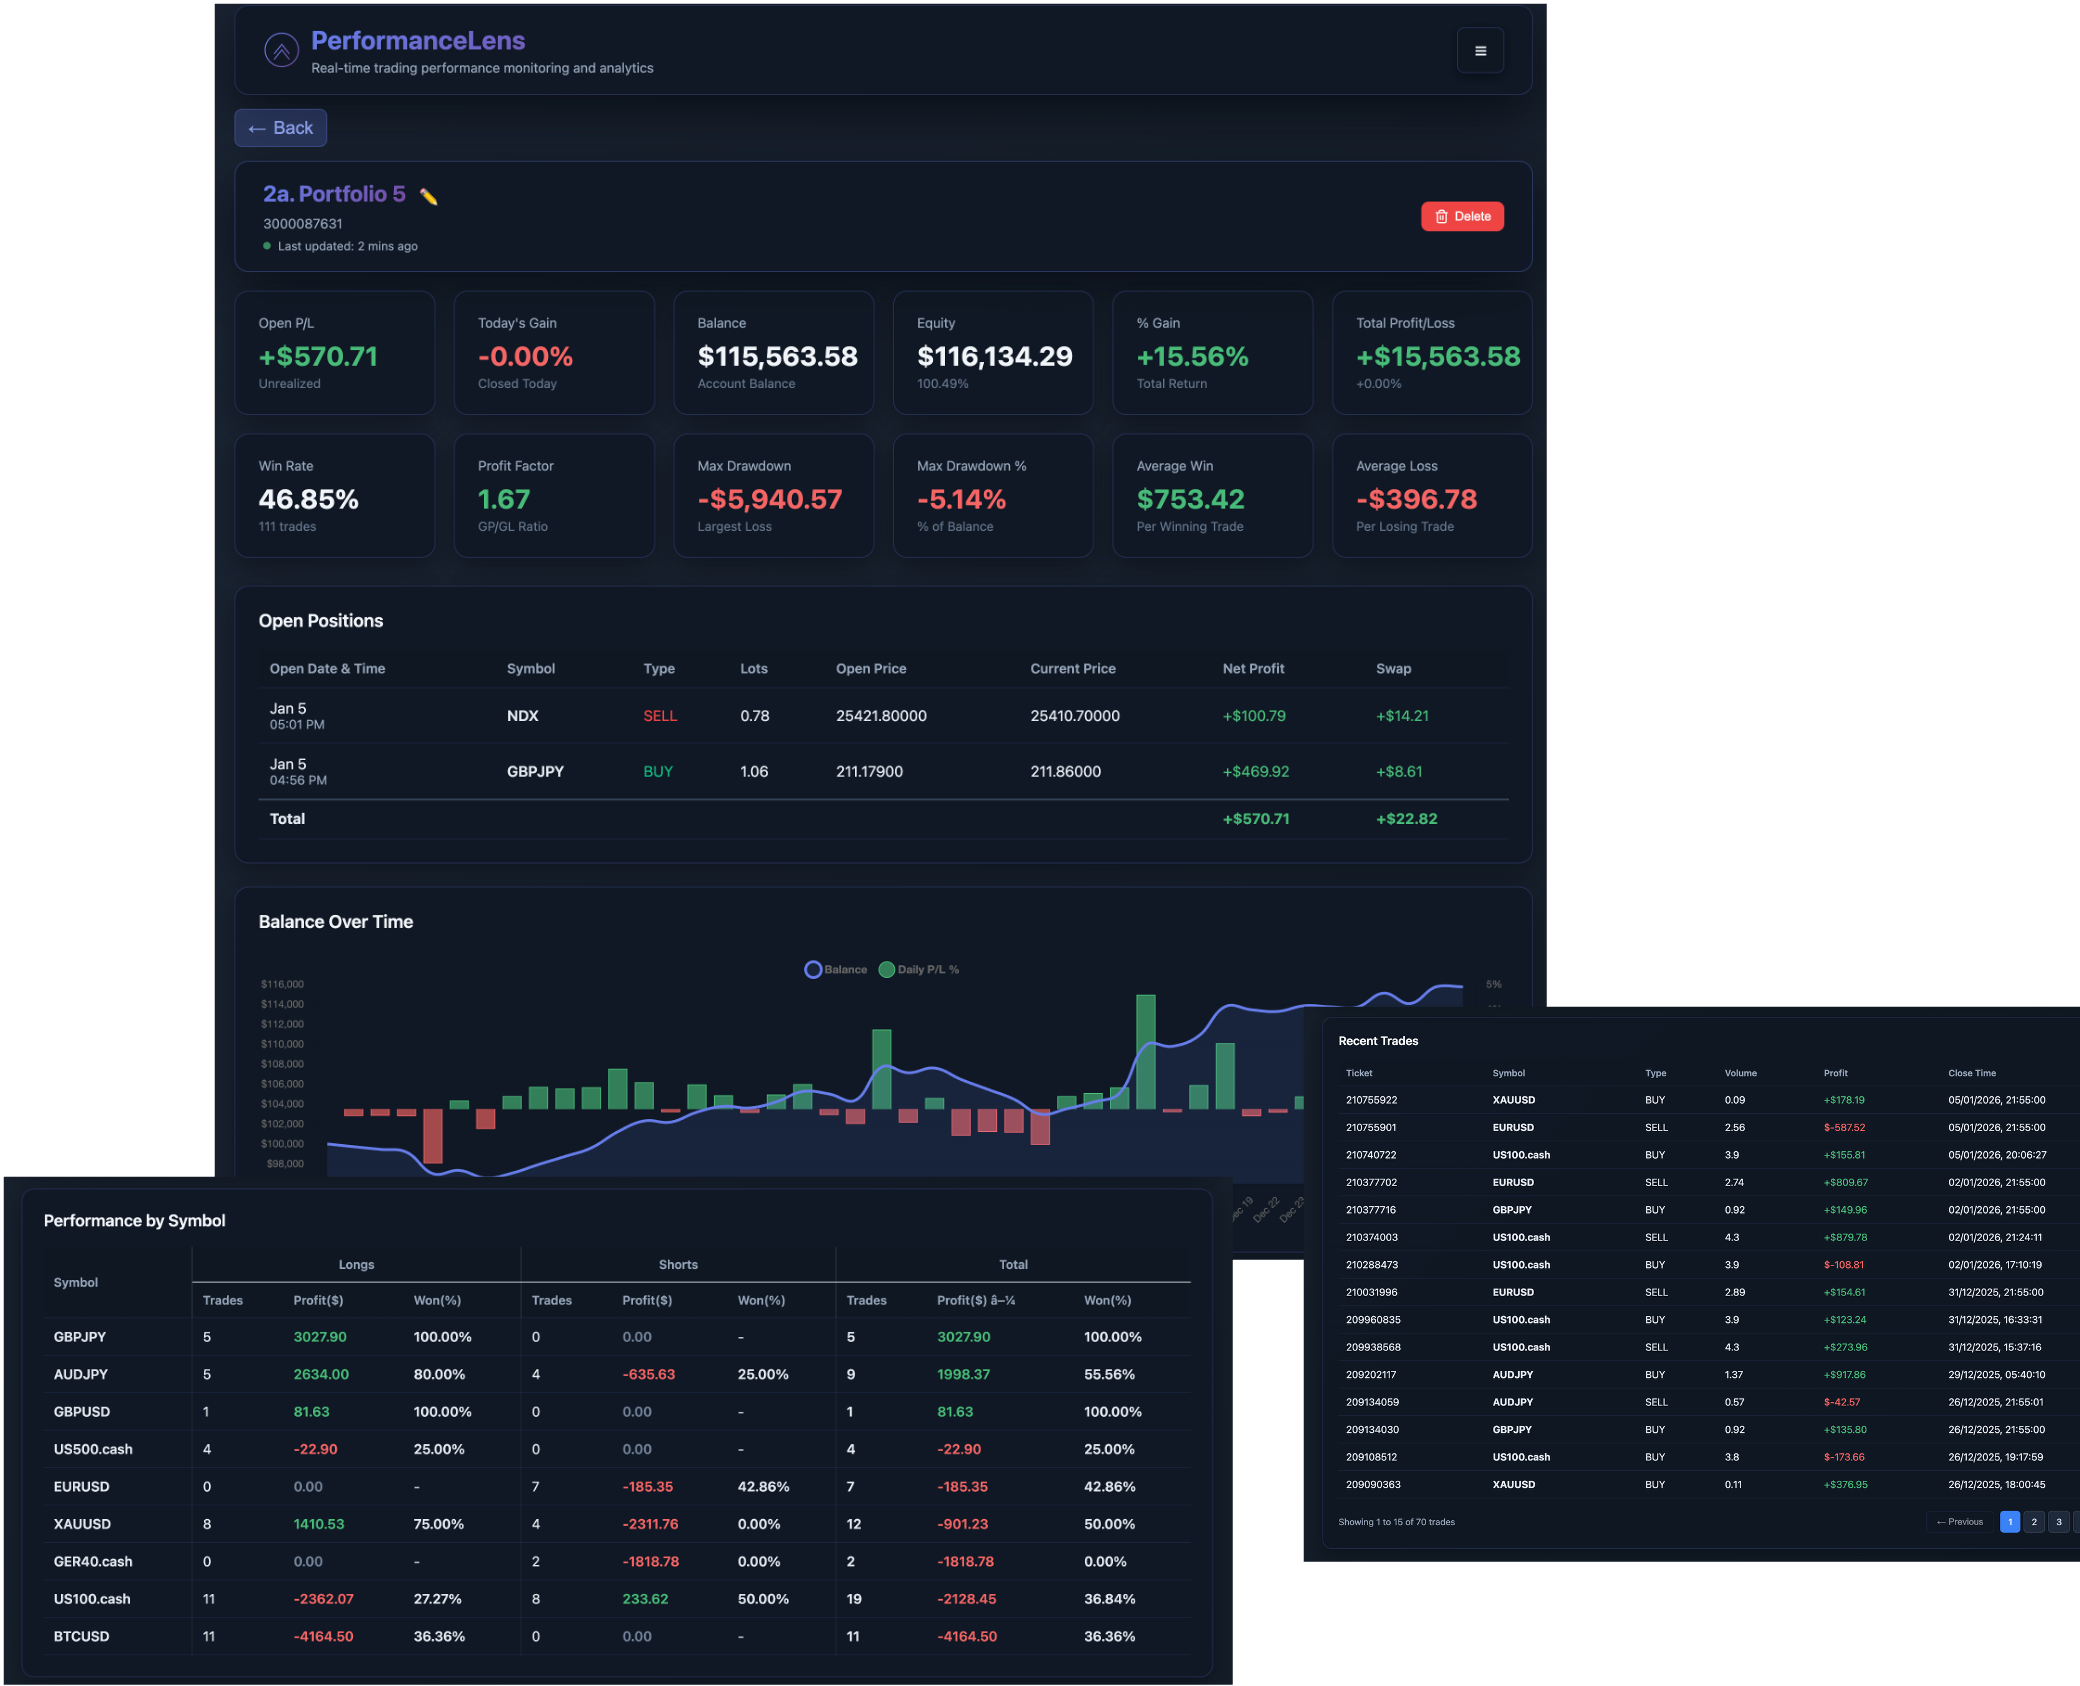Toggle visibility of the Balance series

click(x=836, y=969)
